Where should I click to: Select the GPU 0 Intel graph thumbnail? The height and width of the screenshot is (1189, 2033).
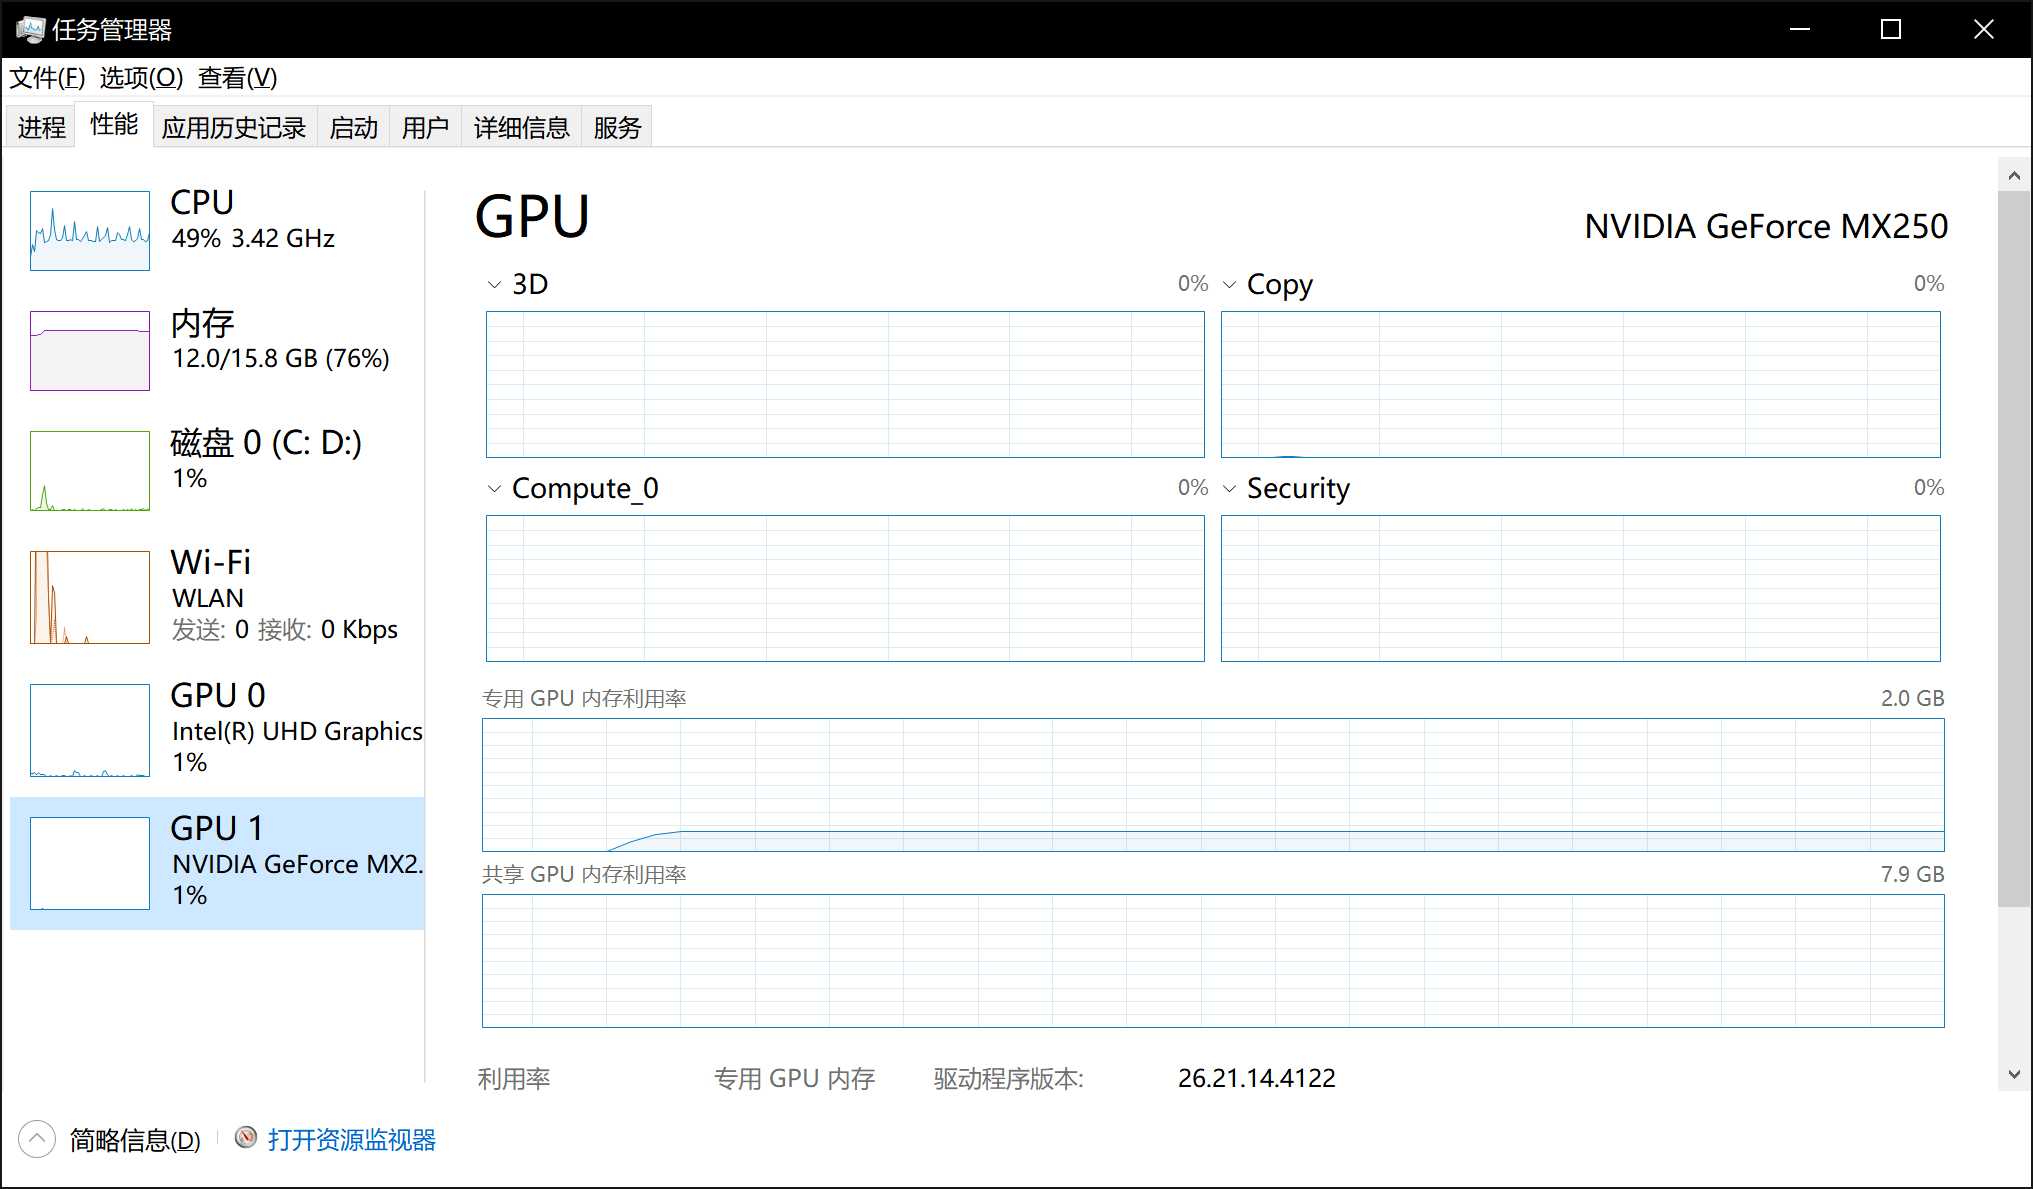tap(90, 730)
